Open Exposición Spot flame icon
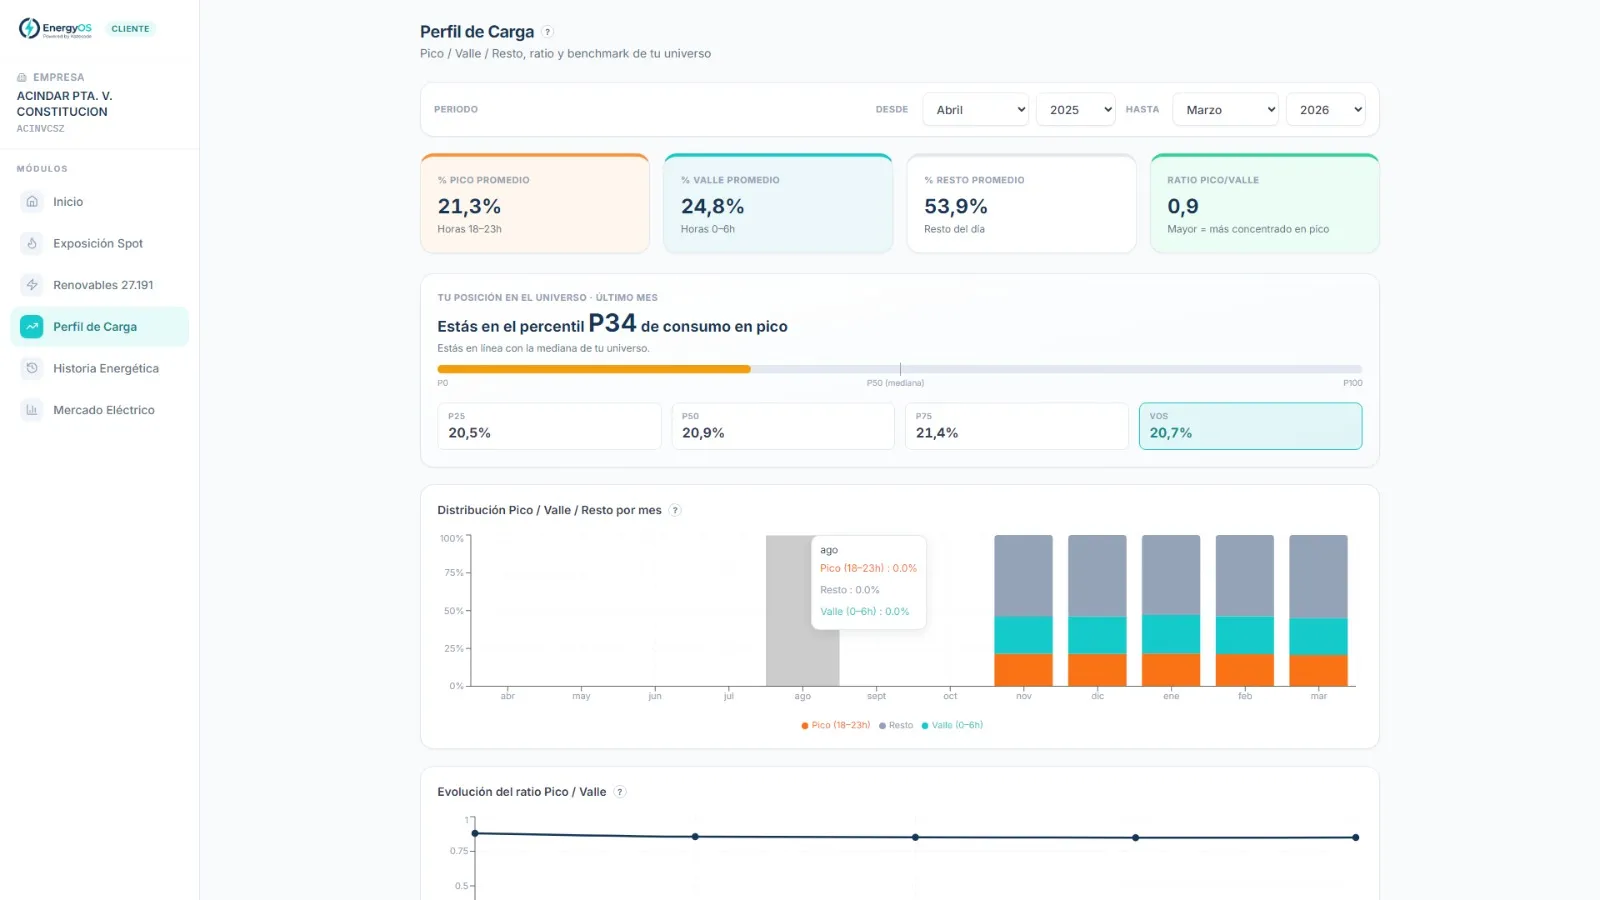 pyautogui.click(x=32, y=243)
